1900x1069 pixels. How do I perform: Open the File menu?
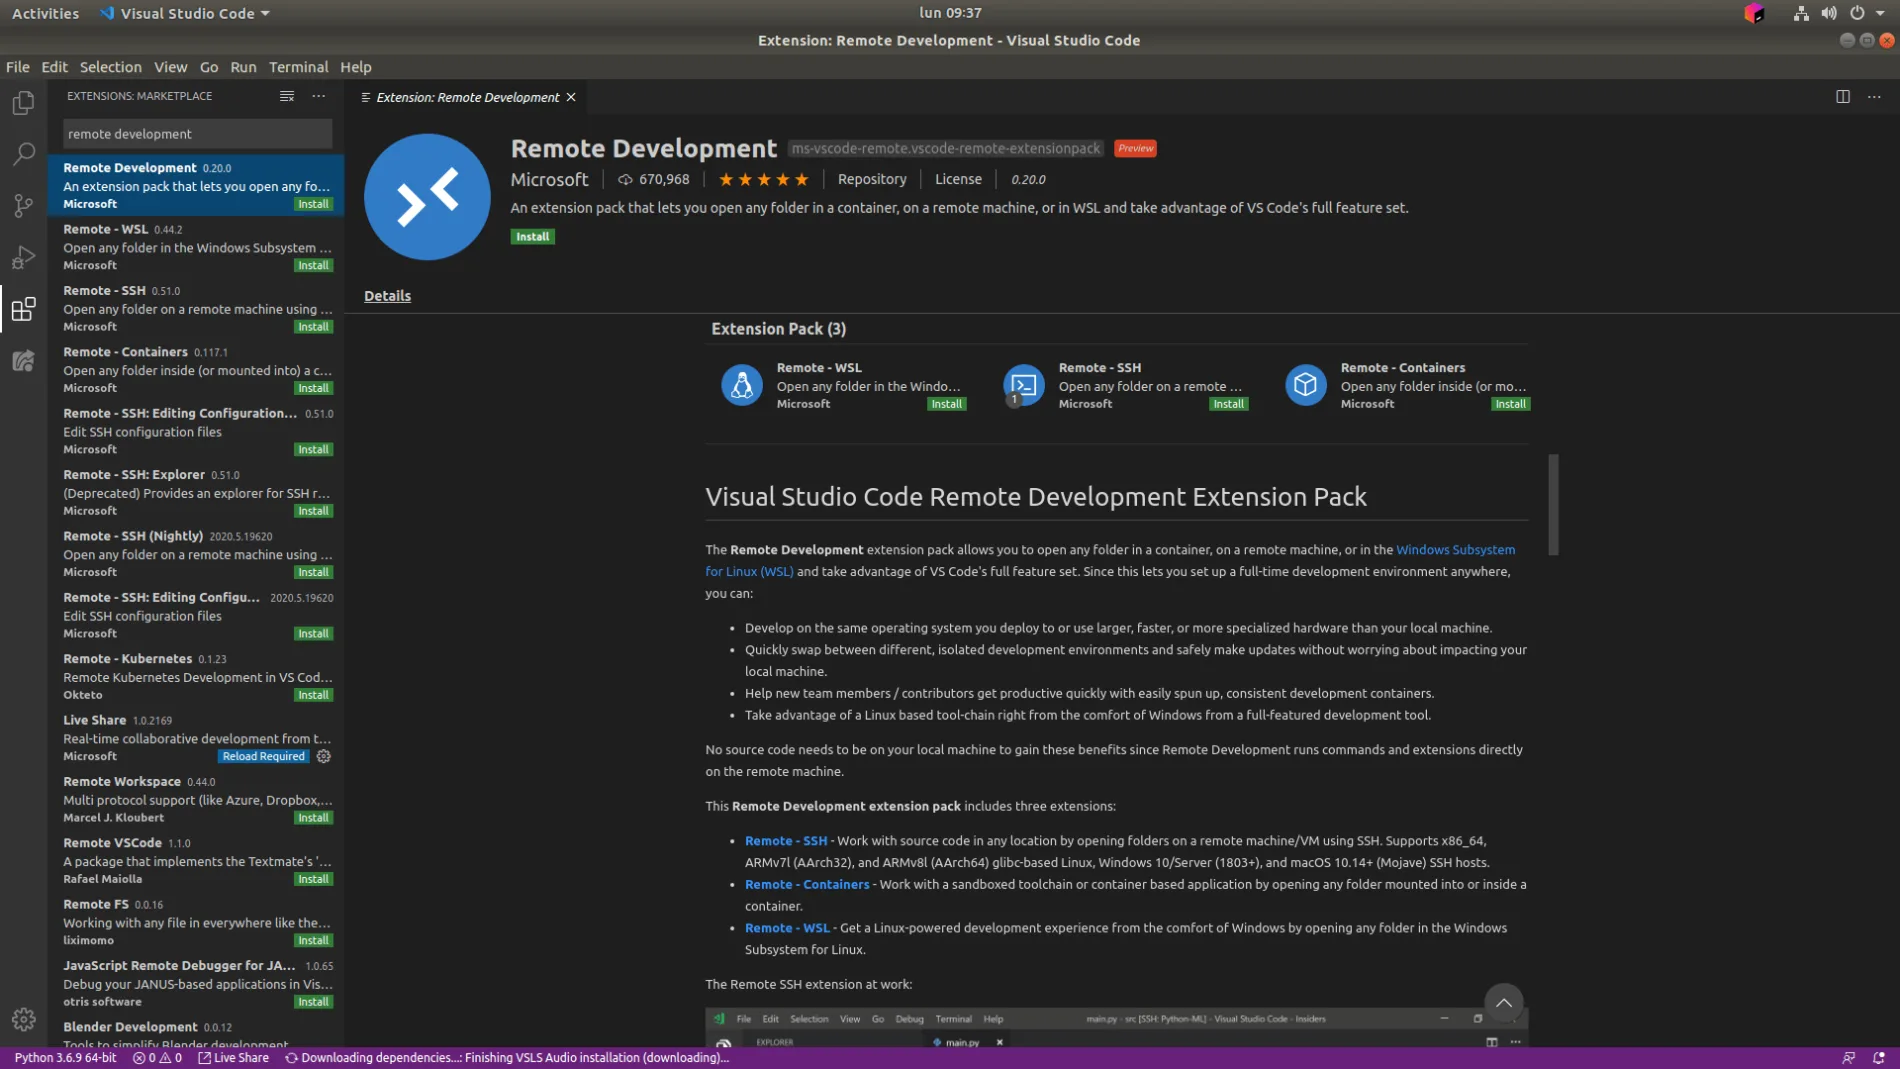tap(18, 67)
